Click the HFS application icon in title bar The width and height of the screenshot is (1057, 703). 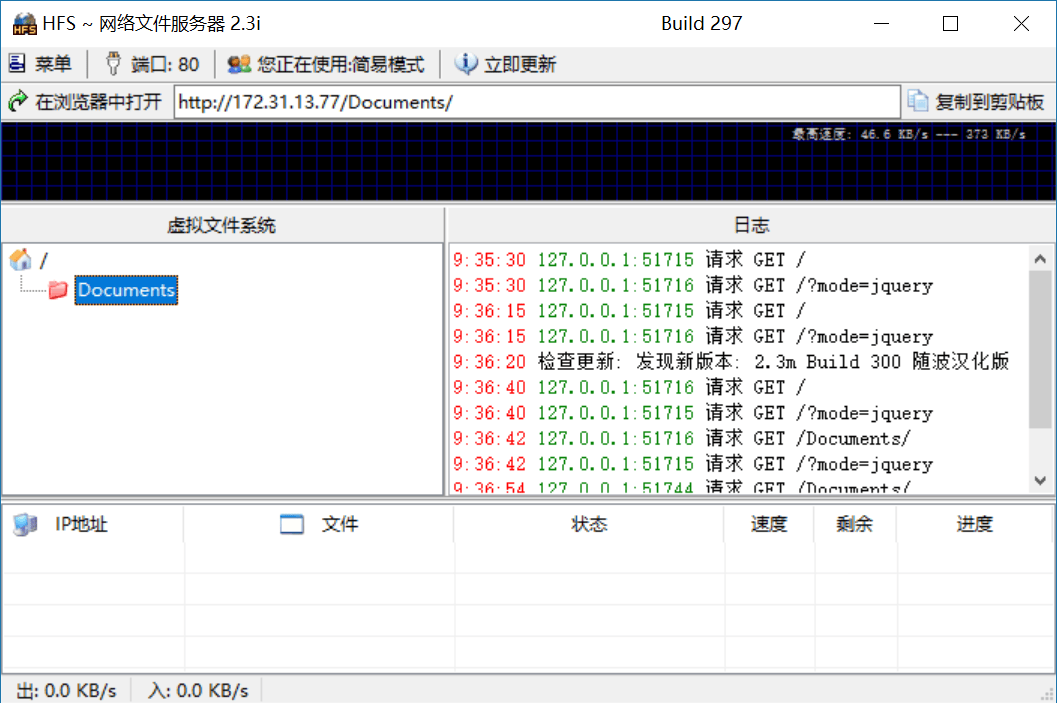pos(23,24)
